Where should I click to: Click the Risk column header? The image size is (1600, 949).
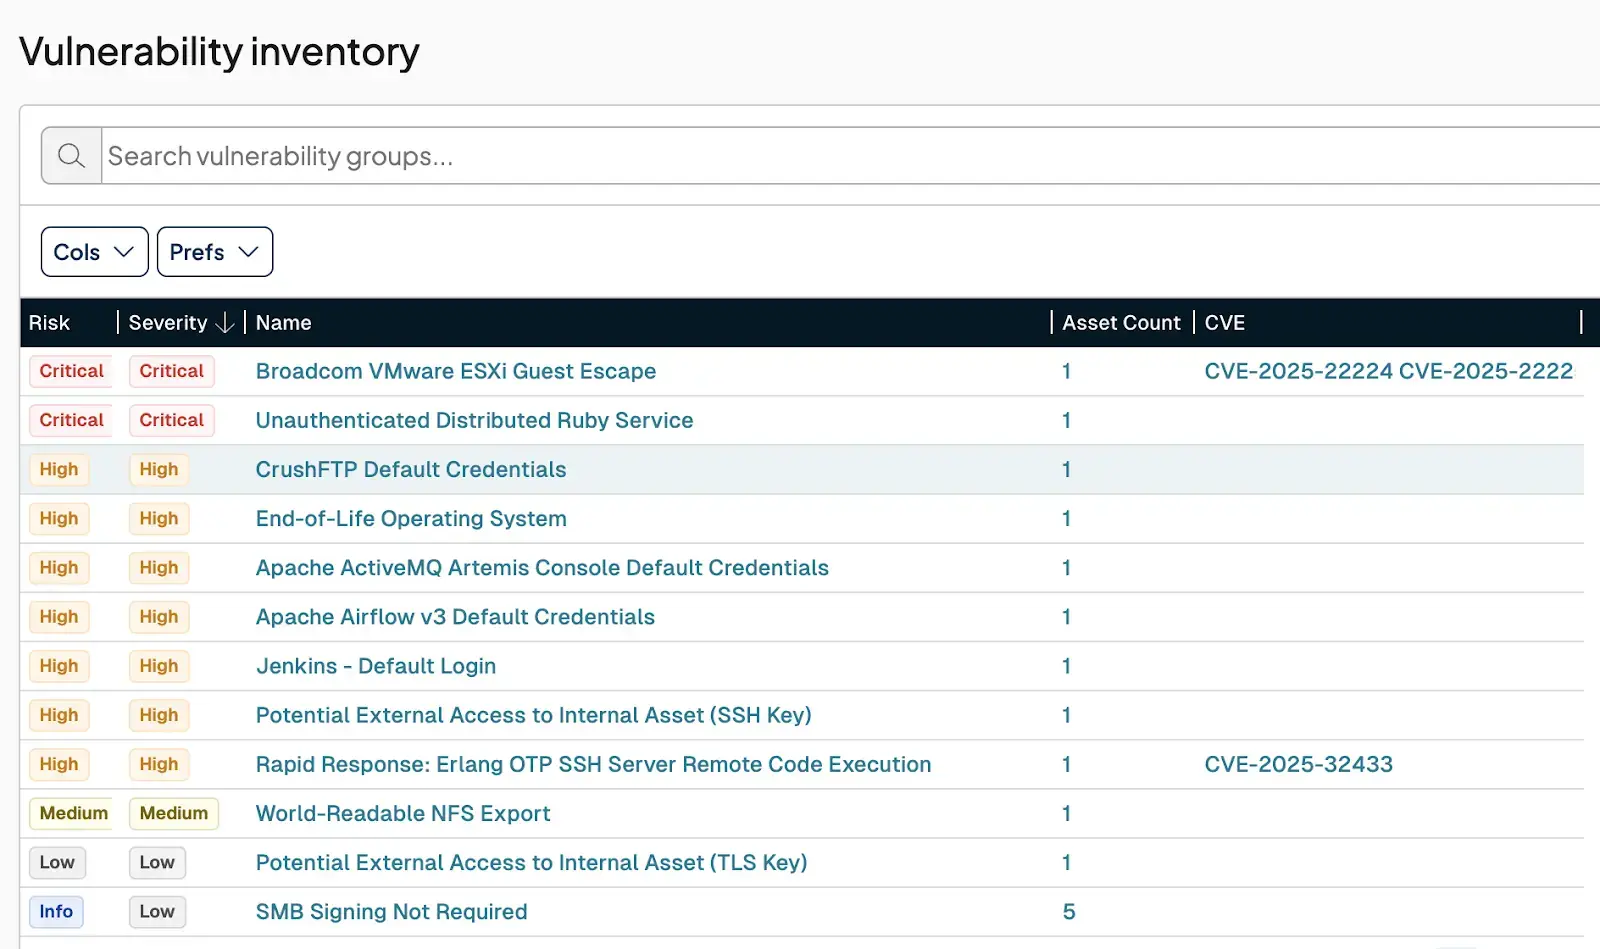(x=48, y=322)
